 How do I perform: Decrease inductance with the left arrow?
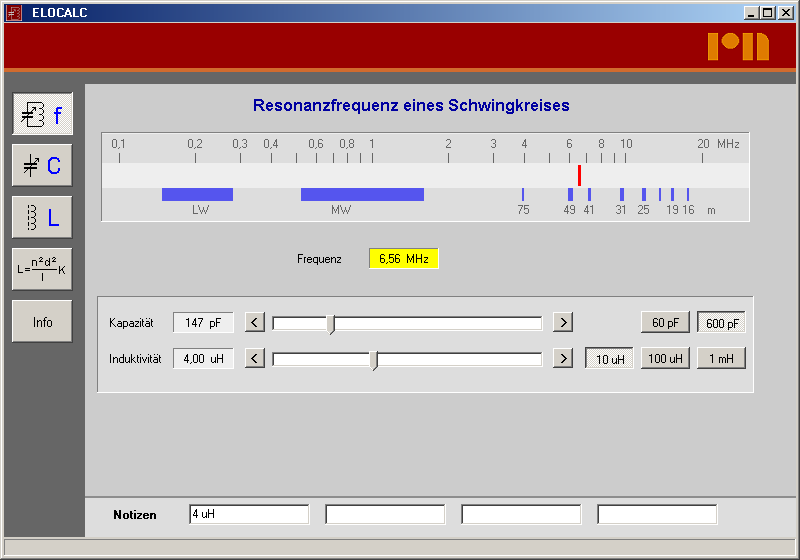[255, 358]
